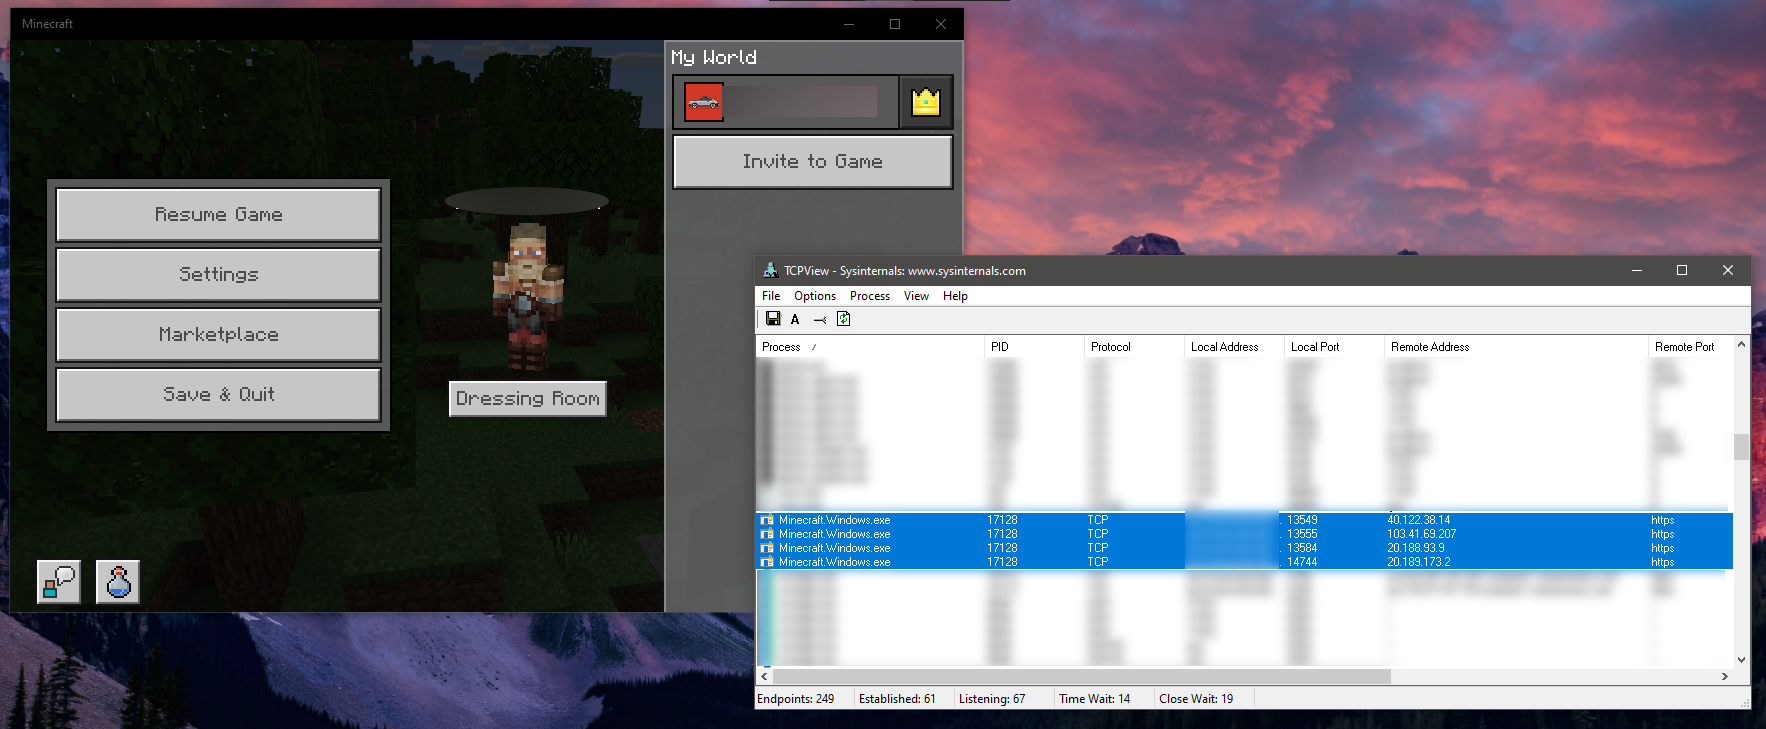
Task: Click the 'Time Wait: 14' status bar entry
Action: [x=1094, y=699]
